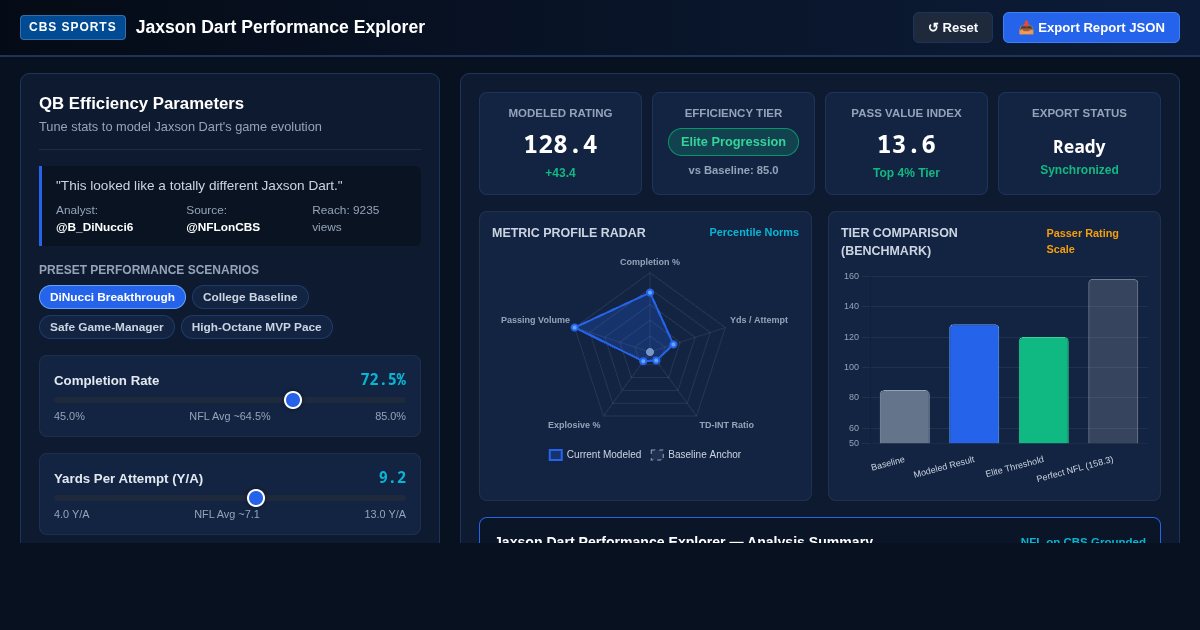Viewport: 1200px width, 630px height.
Task: Click the green Elite Threshold bar
Action: click(x=1044, y=390)
